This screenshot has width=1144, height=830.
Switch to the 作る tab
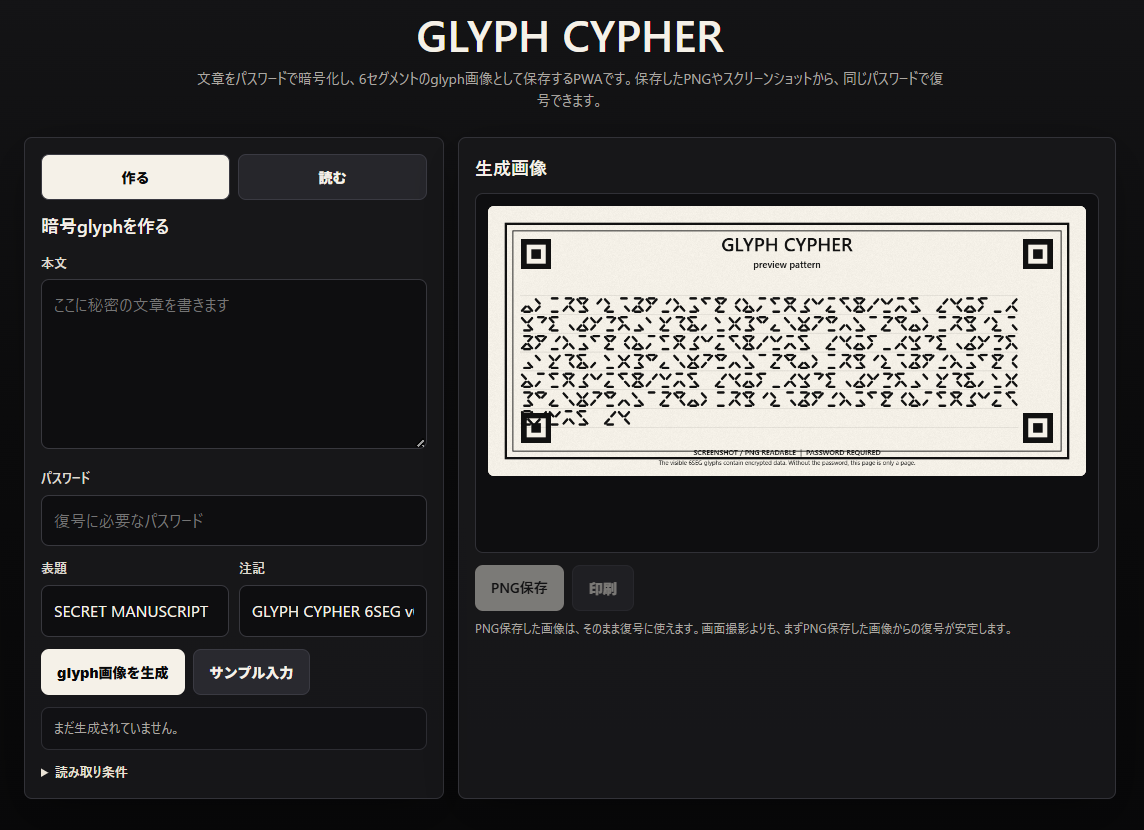click(135, 177)
